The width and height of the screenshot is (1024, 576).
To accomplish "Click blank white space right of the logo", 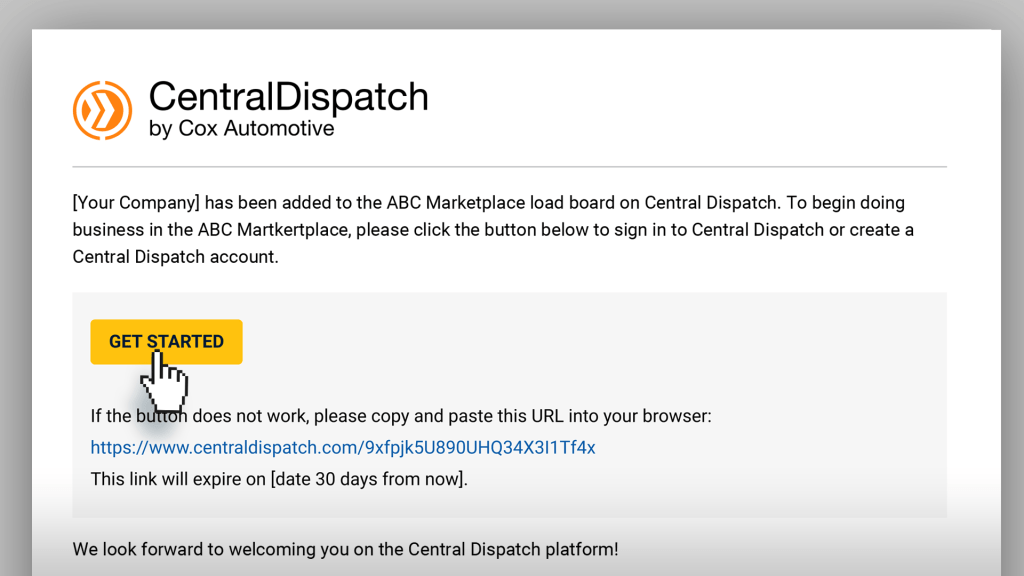I will point(700,105).
